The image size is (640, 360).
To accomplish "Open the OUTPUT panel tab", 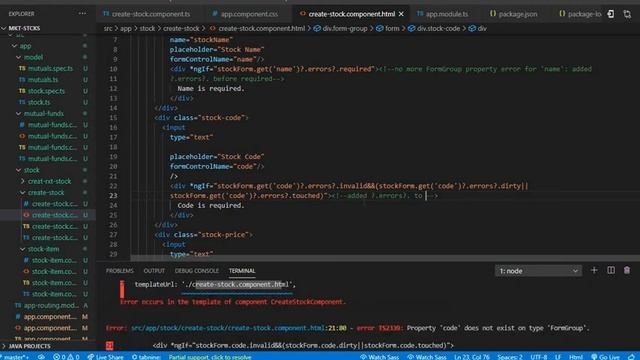I will pyautogui.click(x=154, y=271).
